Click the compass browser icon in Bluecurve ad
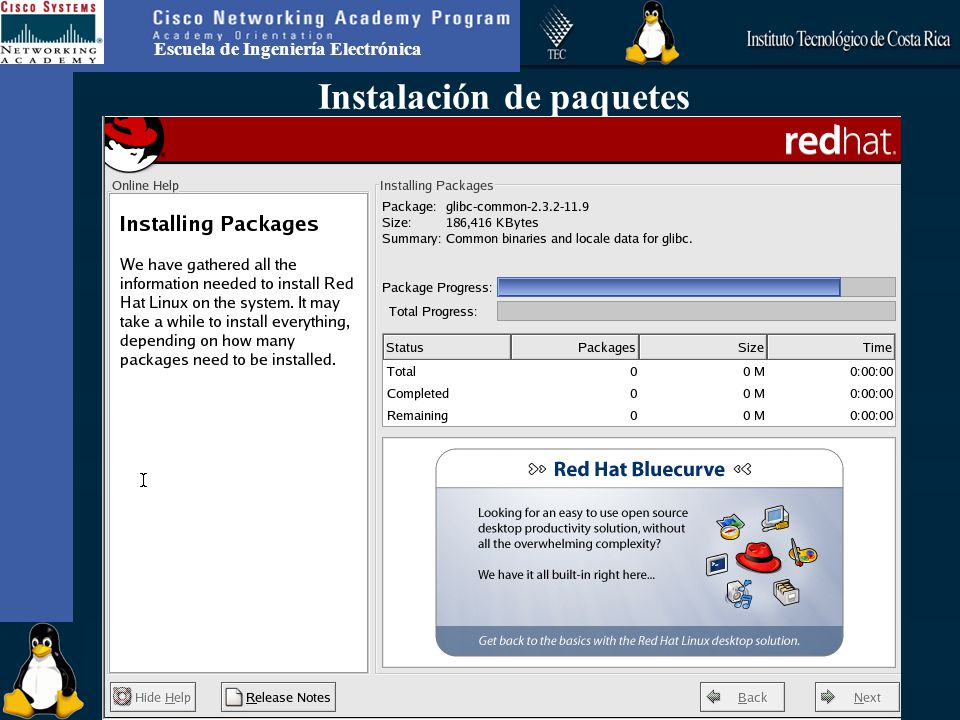 coord(730,527)
